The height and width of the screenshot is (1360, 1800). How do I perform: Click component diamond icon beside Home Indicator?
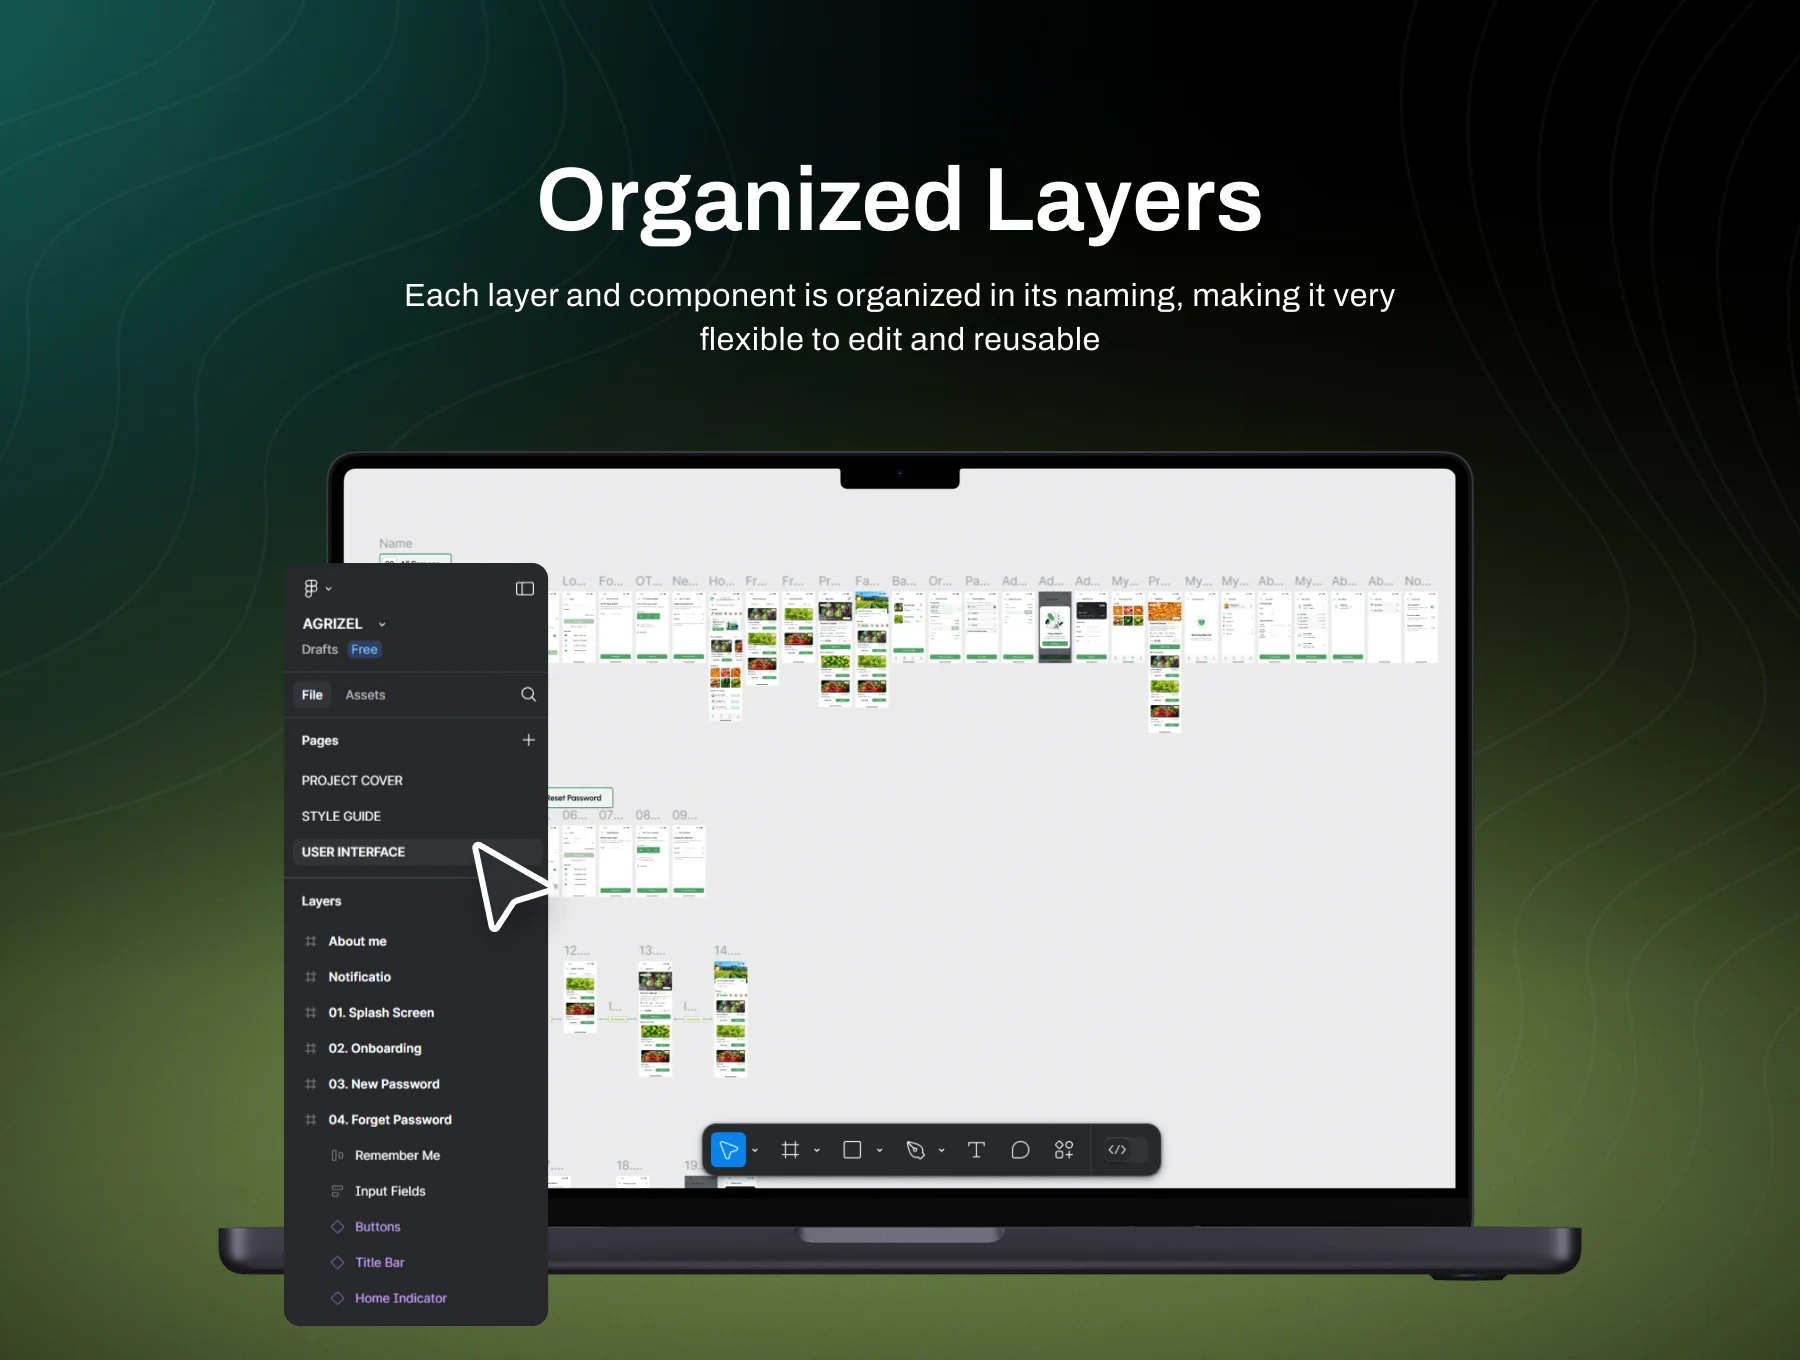click(337, 1298)
